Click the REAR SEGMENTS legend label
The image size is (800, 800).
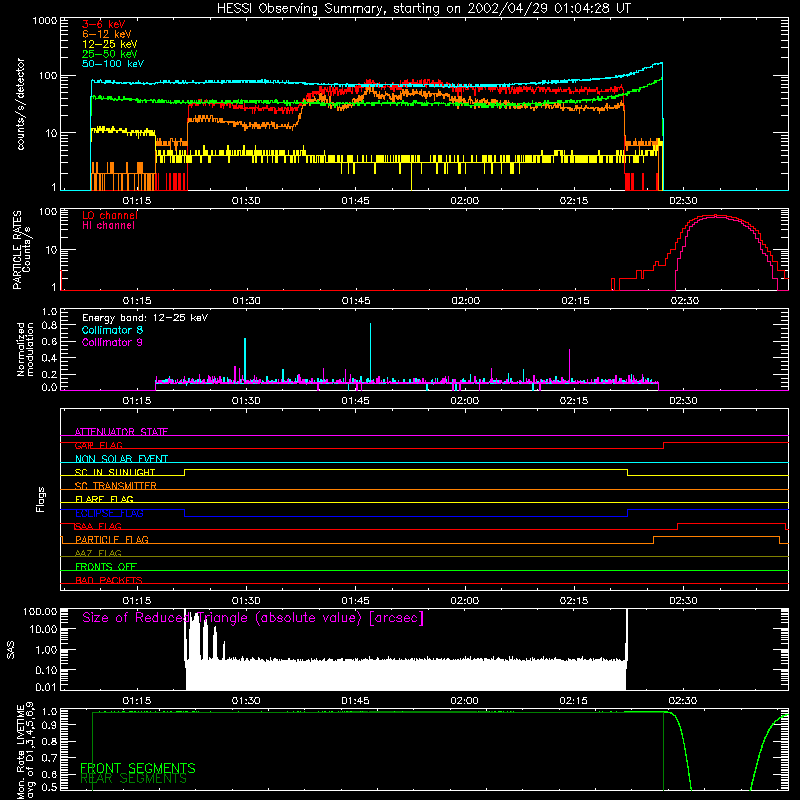coord(133,779)
